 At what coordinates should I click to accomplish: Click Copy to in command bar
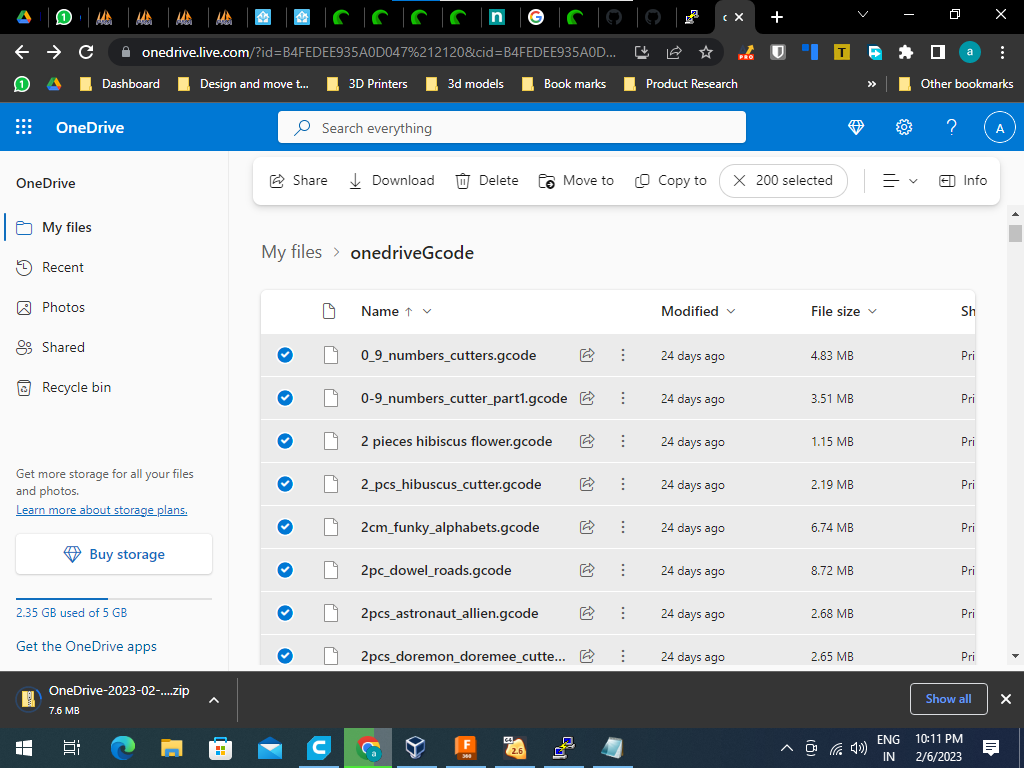point(671,181)
